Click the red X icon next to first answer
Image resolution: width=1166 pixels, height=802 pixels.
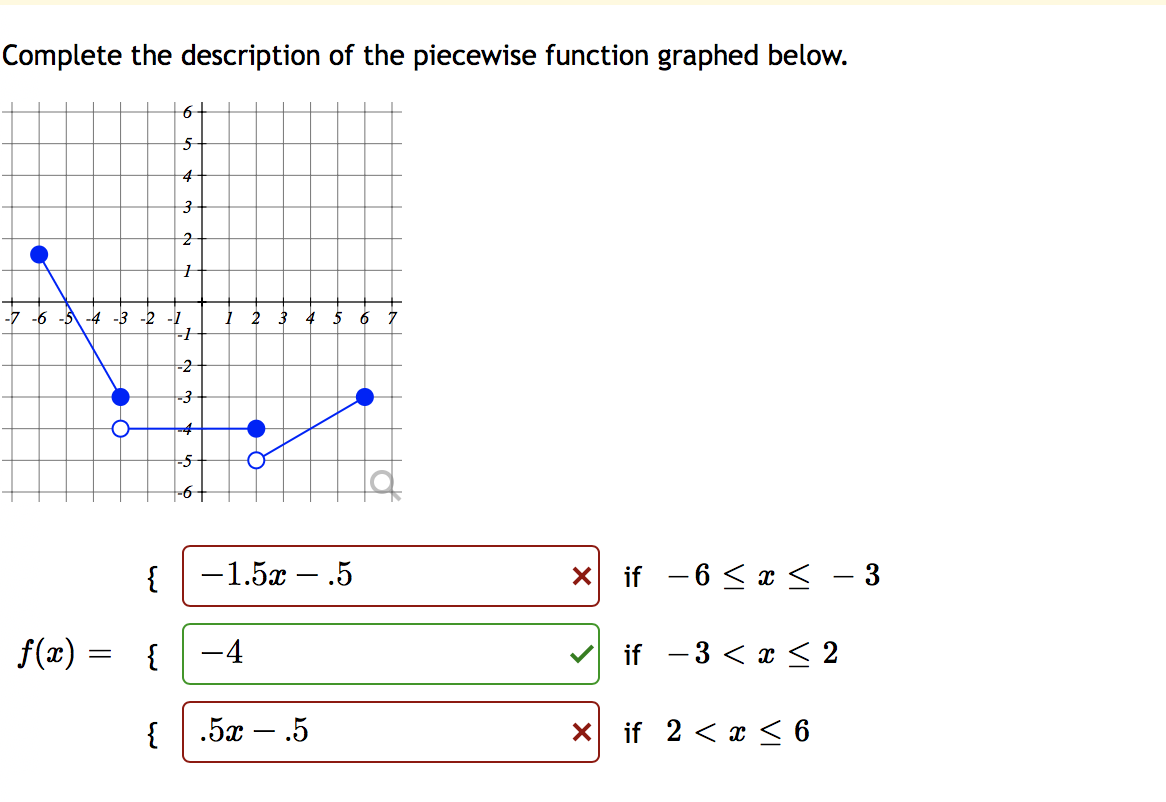click(580, 577)
